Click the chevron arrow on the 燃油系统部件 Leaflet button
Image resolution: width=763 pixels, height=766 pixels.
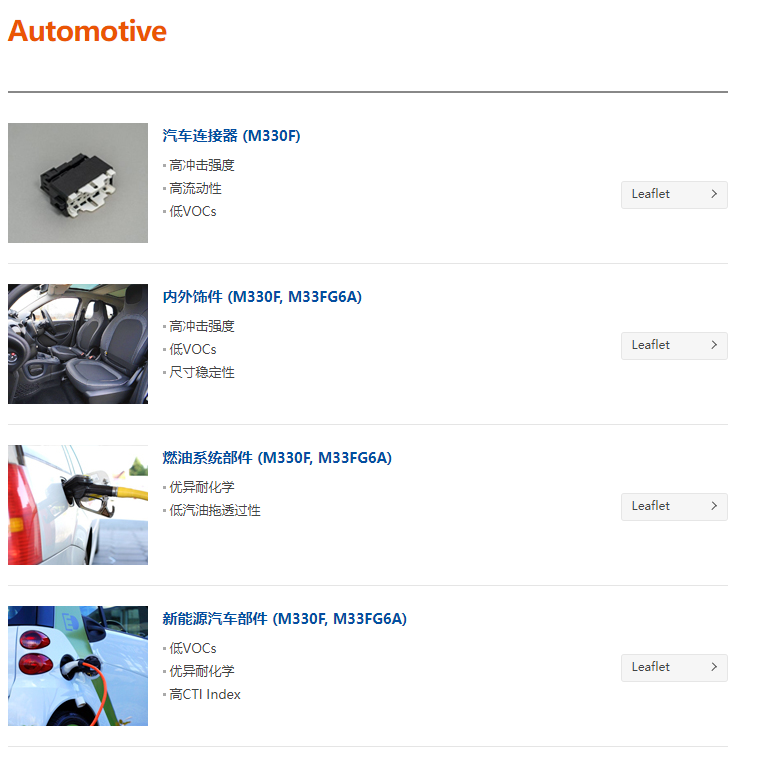714,506
